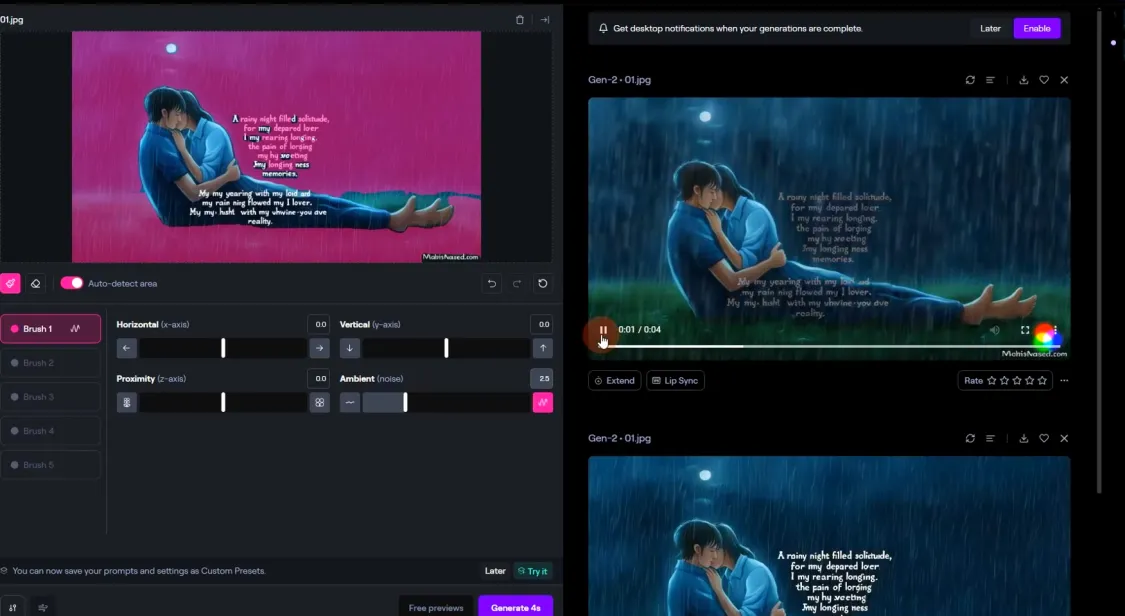1125x616 pixels.
Task: Pause the playing video
Action: click(603, 330)
